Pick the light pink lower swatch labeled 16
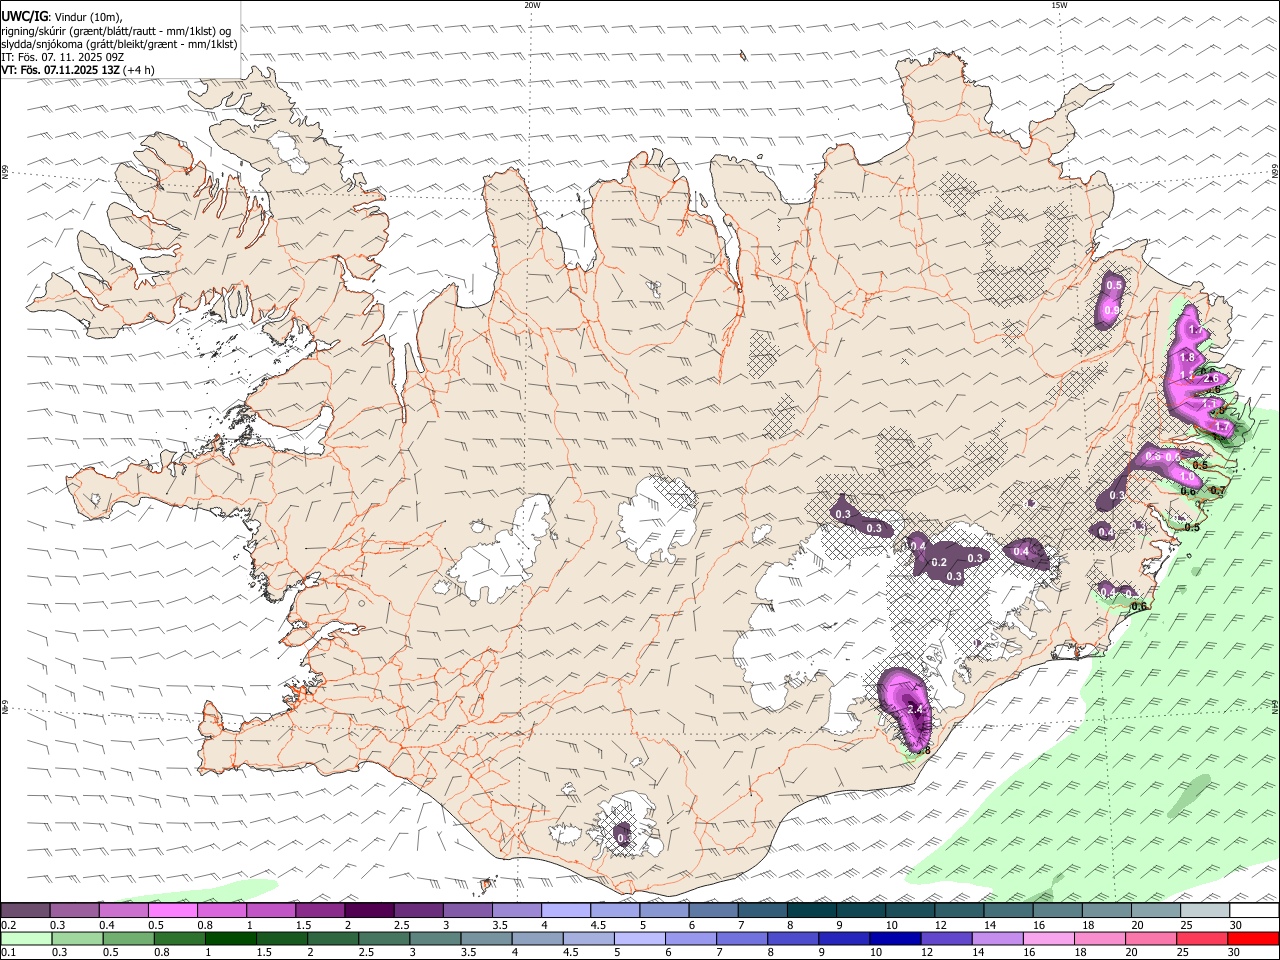Screen dimensions: 1280x960 1048,938
